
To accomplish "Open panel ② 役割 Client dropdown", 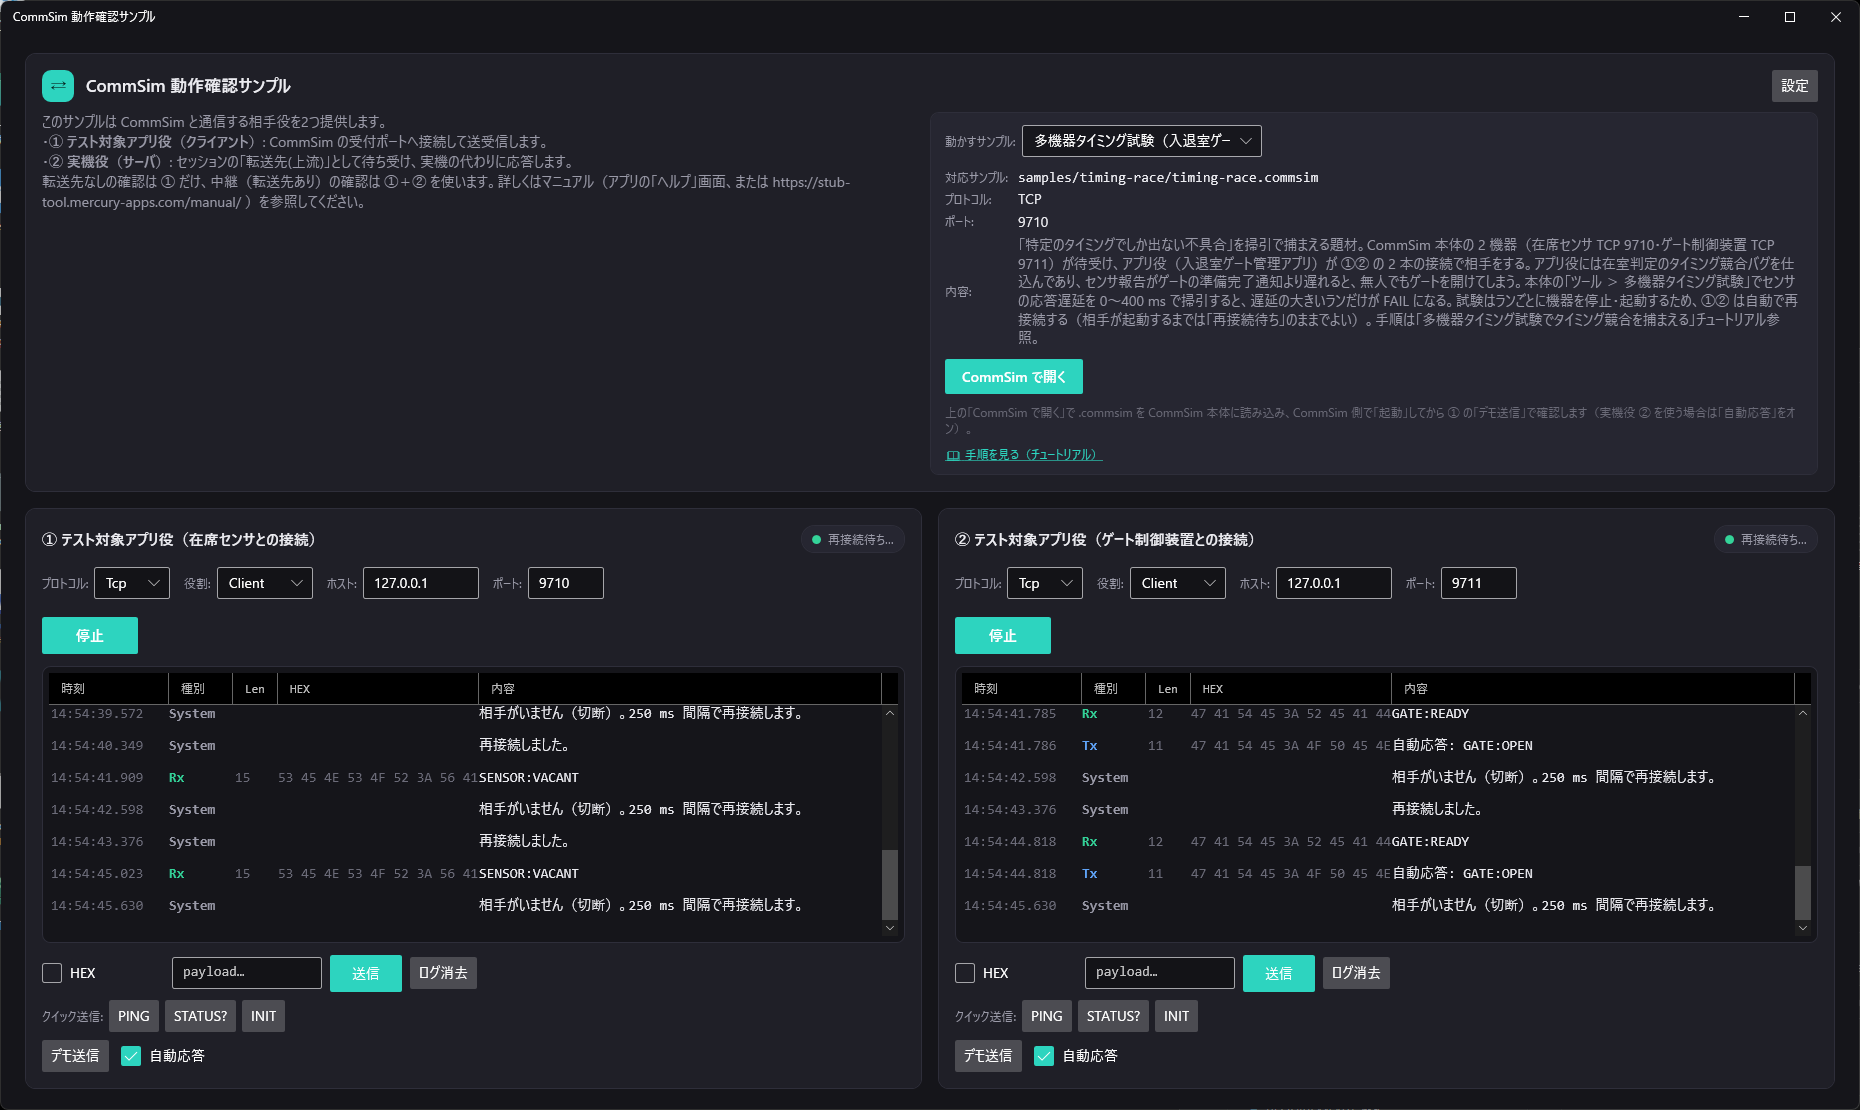I will click(x=1178, y=583).
